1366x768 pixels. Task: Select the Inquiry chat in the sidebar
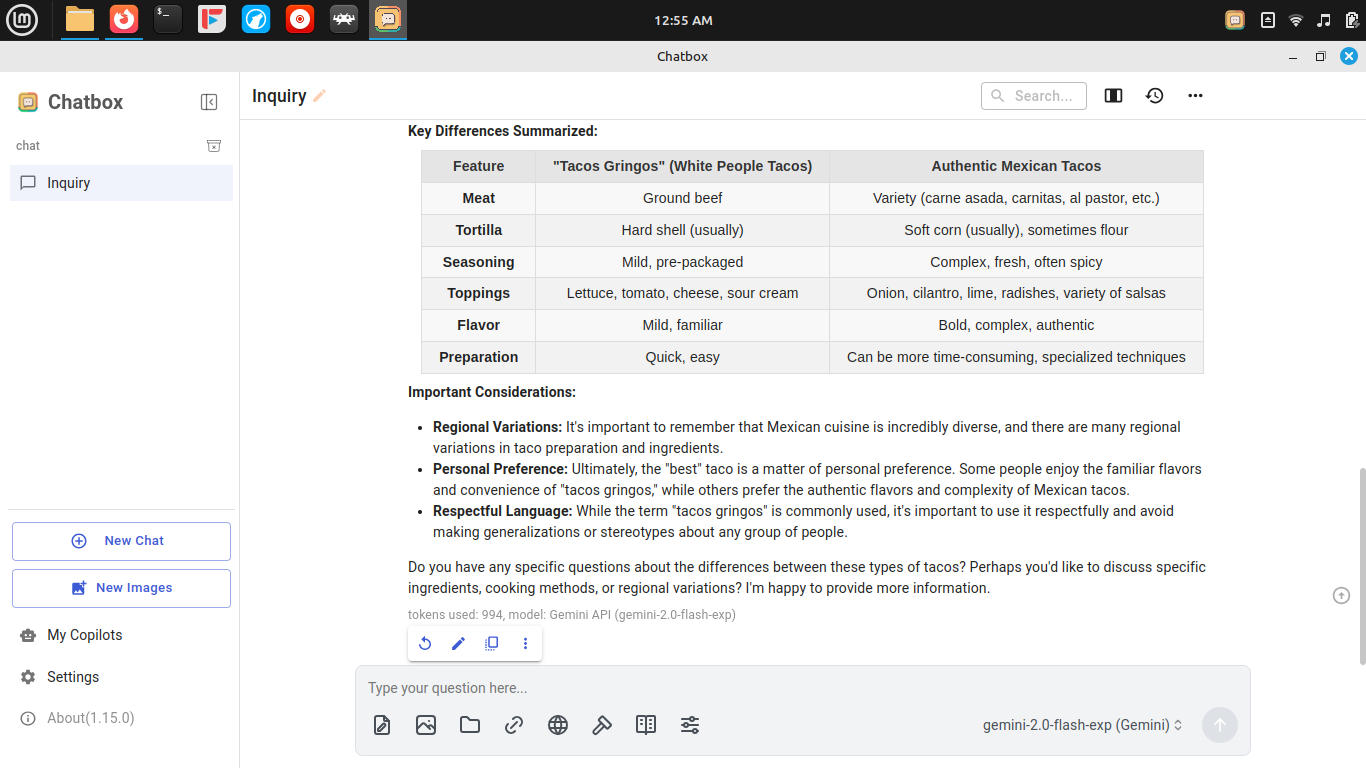pos(121,183)
